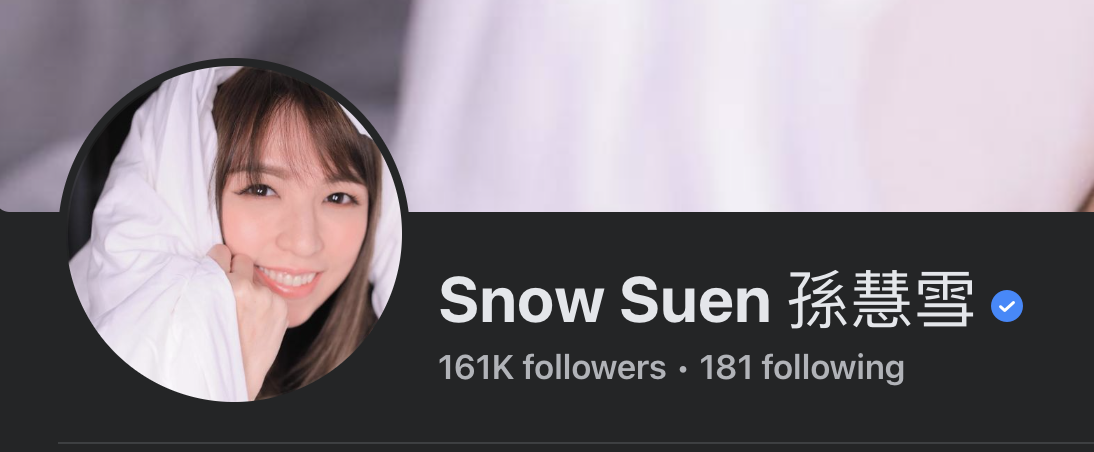This screenshot has width=1094, height=452.
Task: Click the dot separator between followers and following
Action: tap(683, 369)
